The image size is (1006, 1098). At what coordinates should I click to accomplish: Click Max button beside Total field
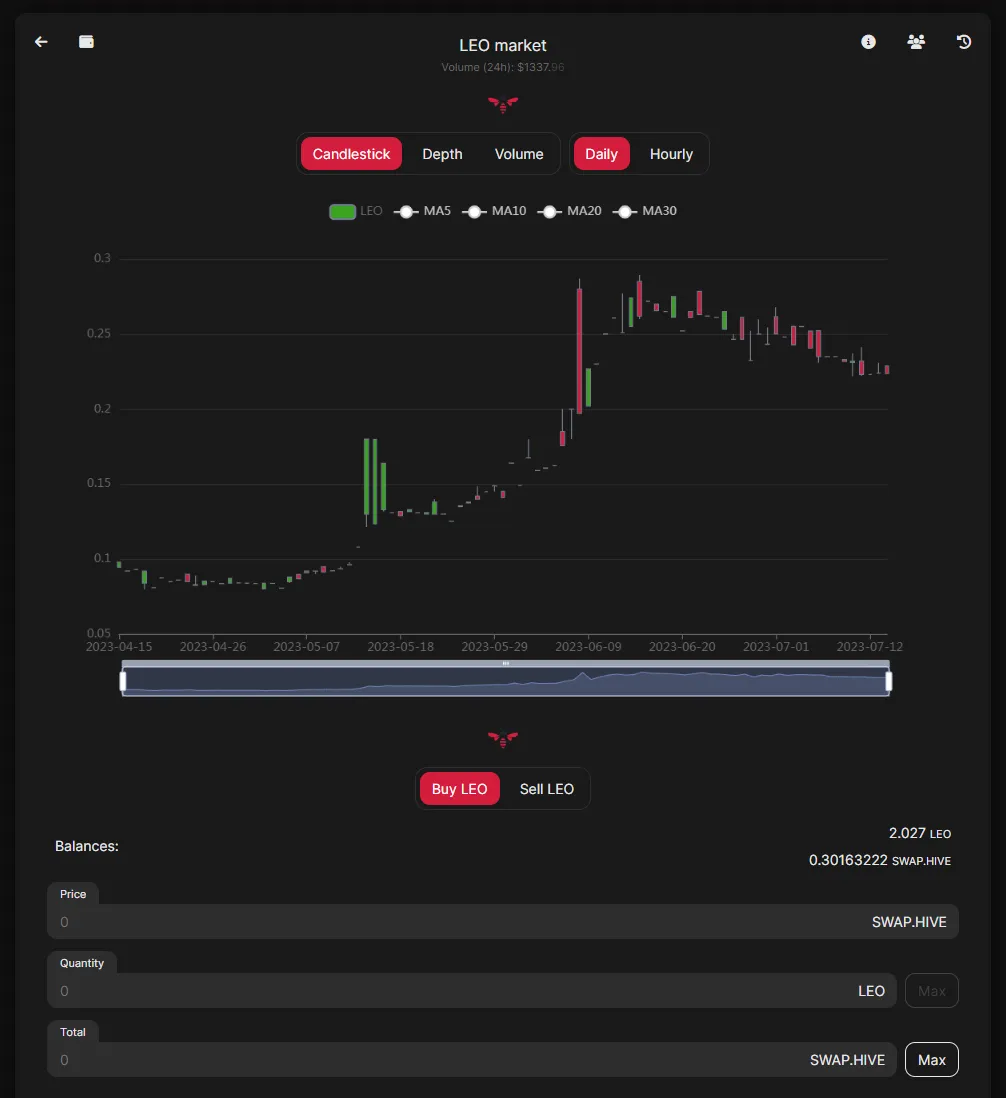tap(932, 1059)
